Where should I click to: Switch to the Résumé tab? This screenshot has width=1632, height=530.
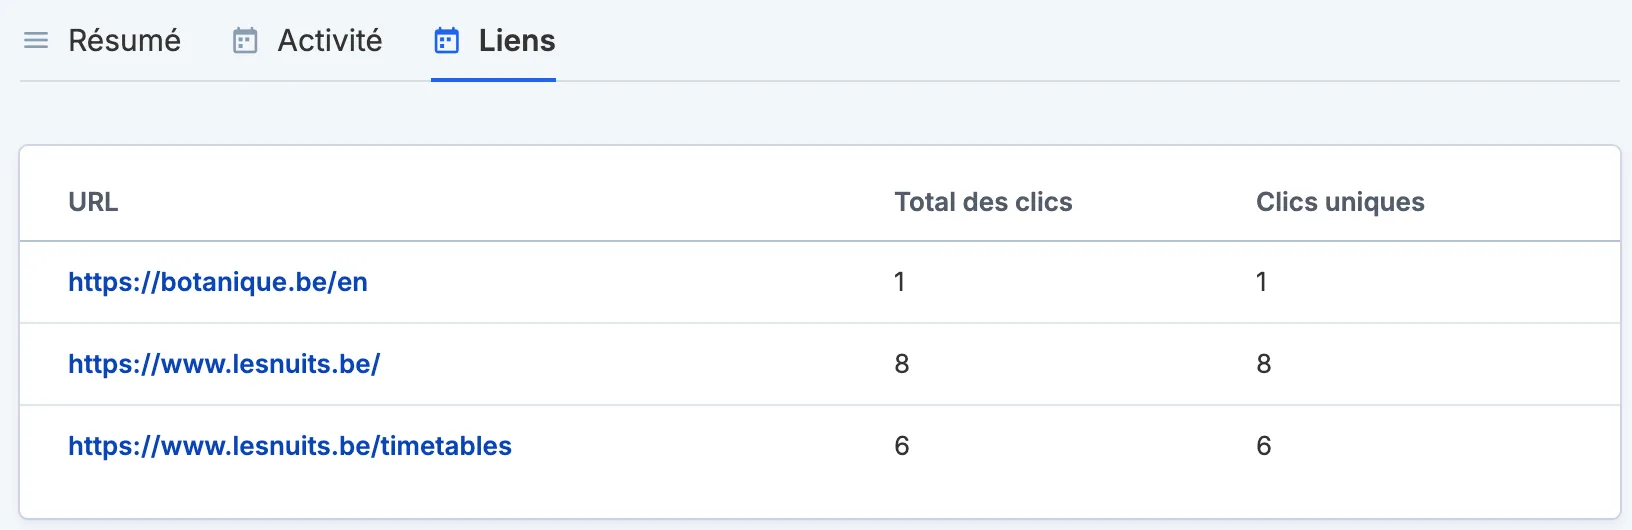(x=102, y=41)
